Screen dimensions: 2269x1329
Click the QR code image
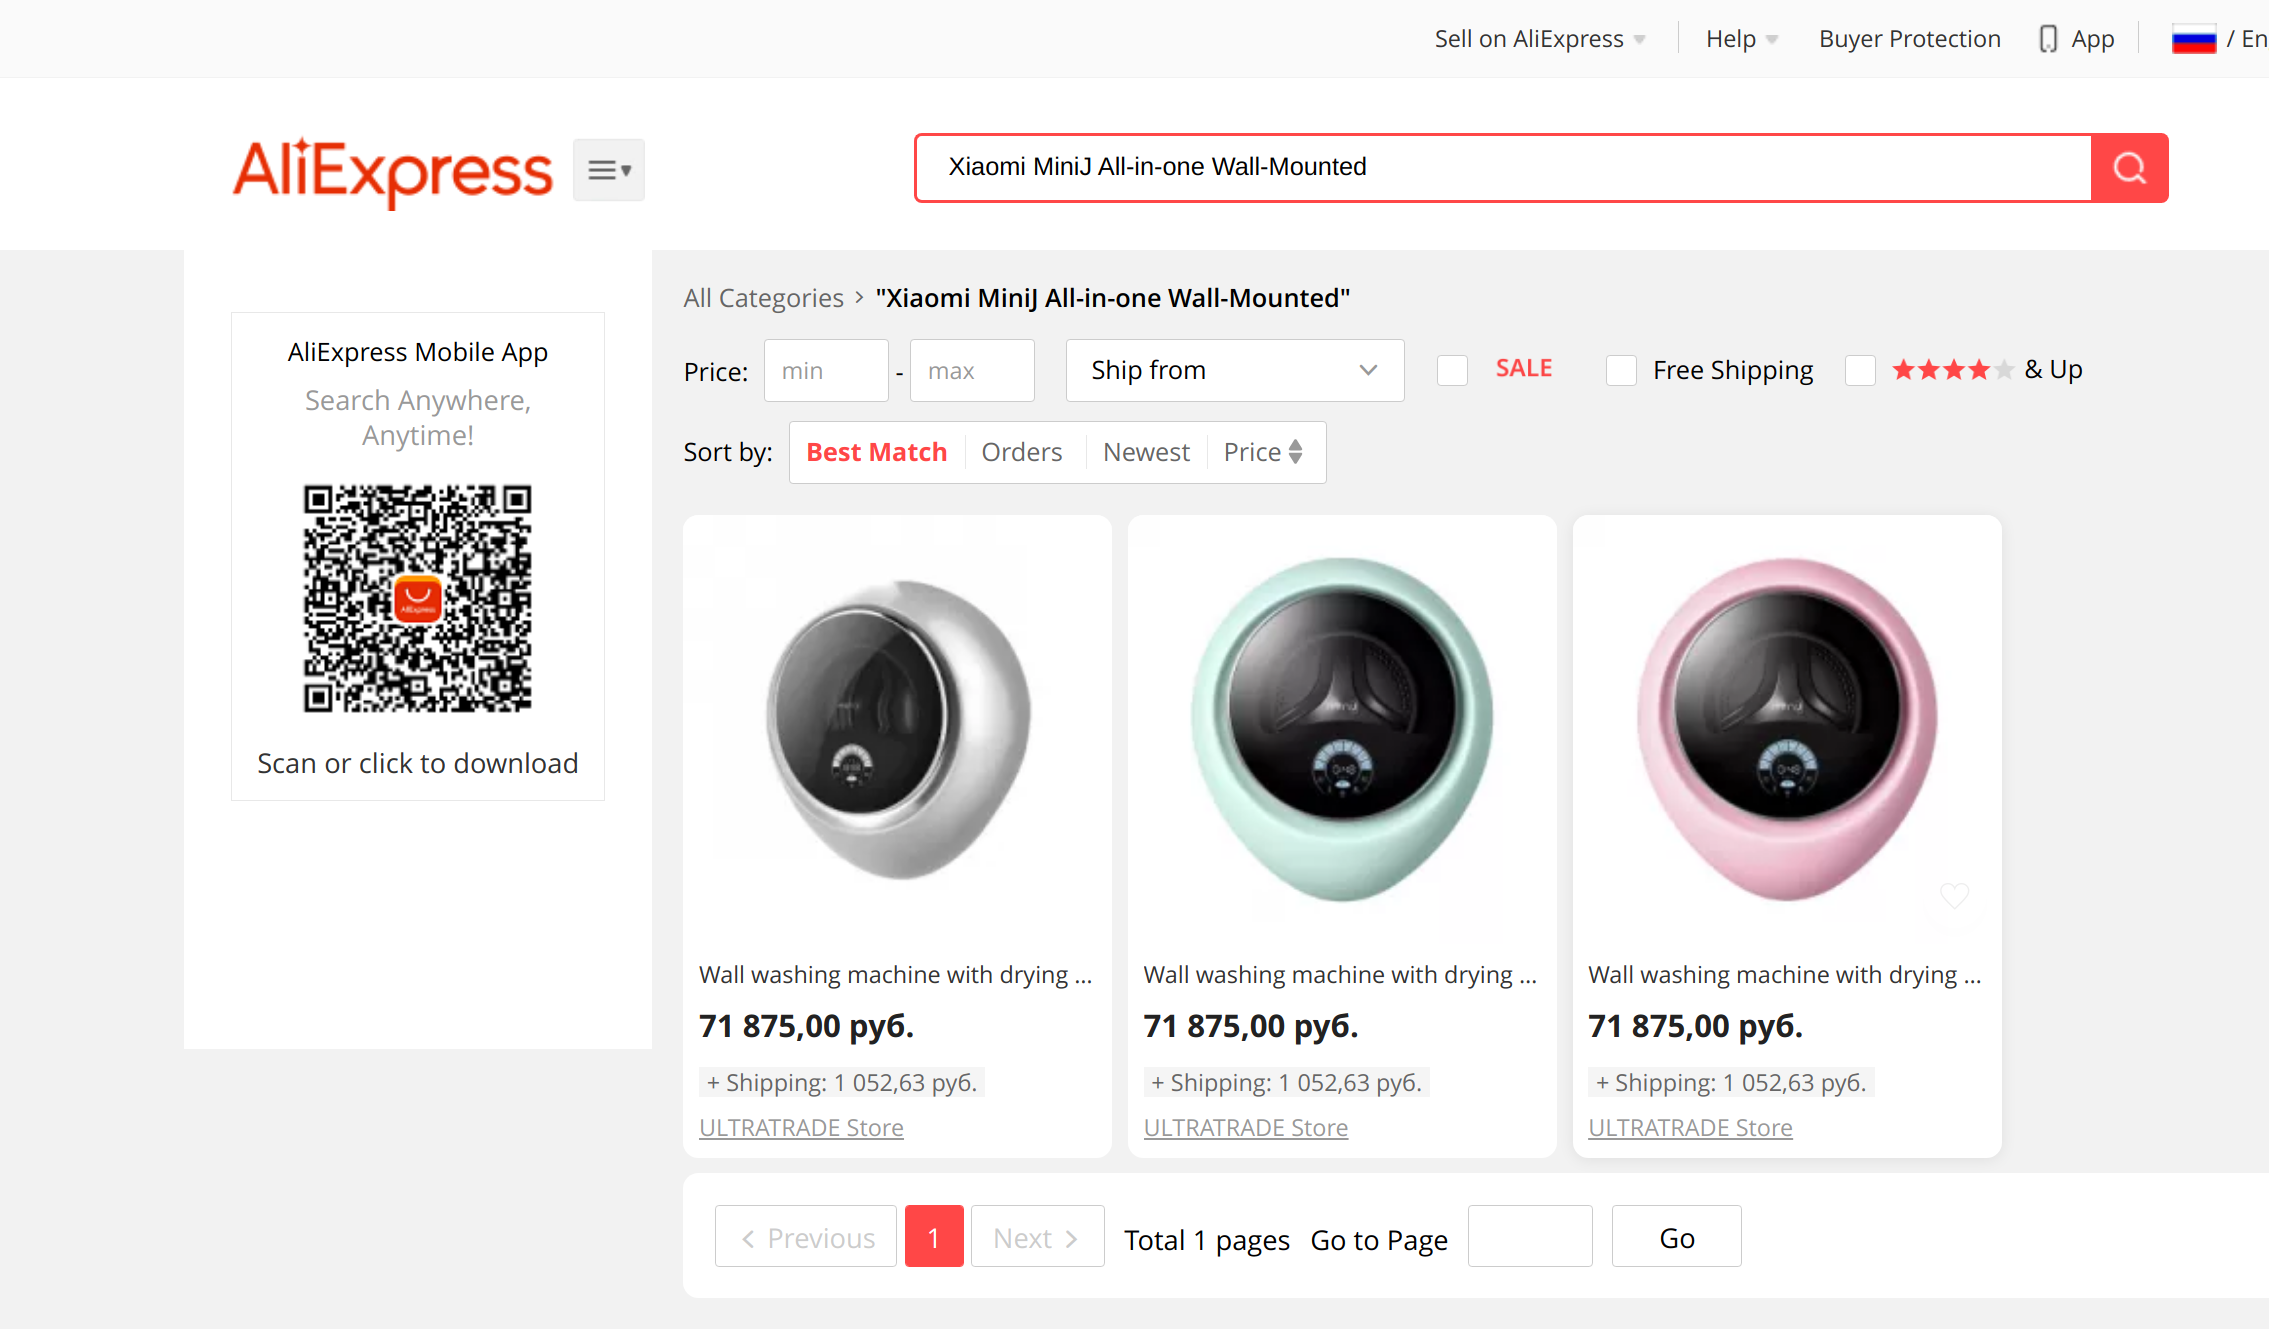(x=418, y=598)
